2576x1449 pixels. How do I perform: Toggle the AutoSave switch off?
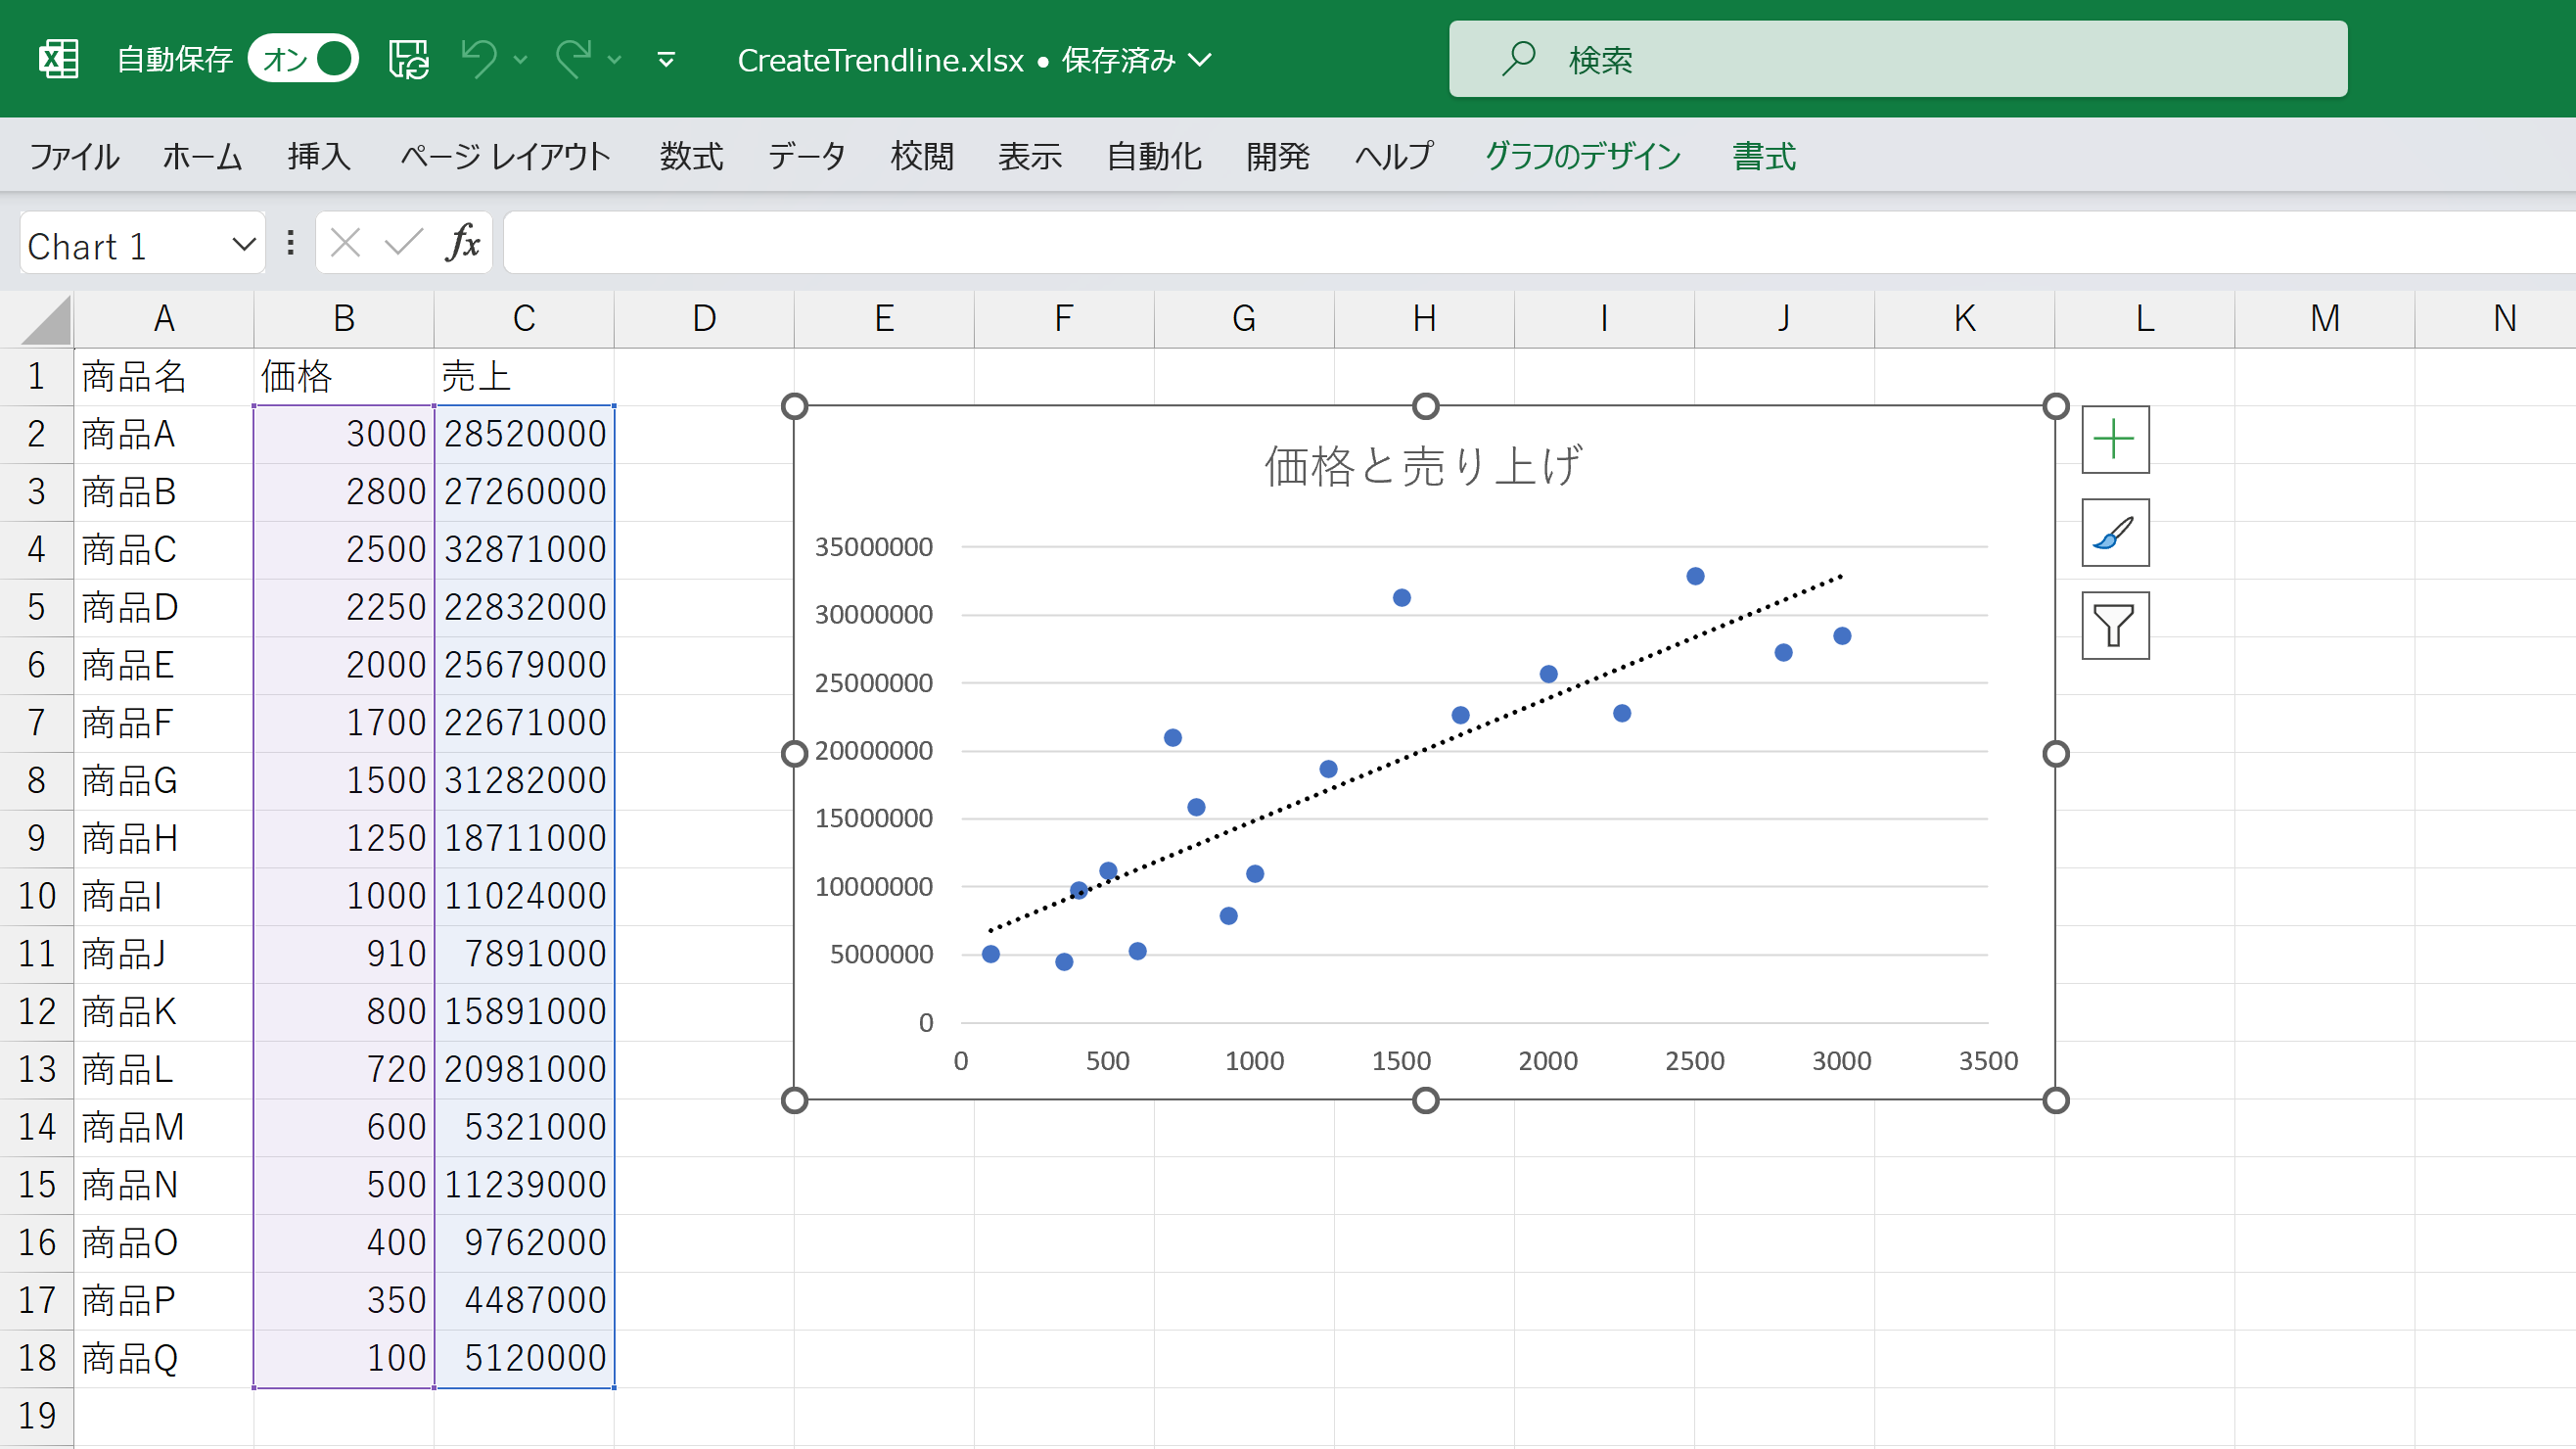point(304,59)
